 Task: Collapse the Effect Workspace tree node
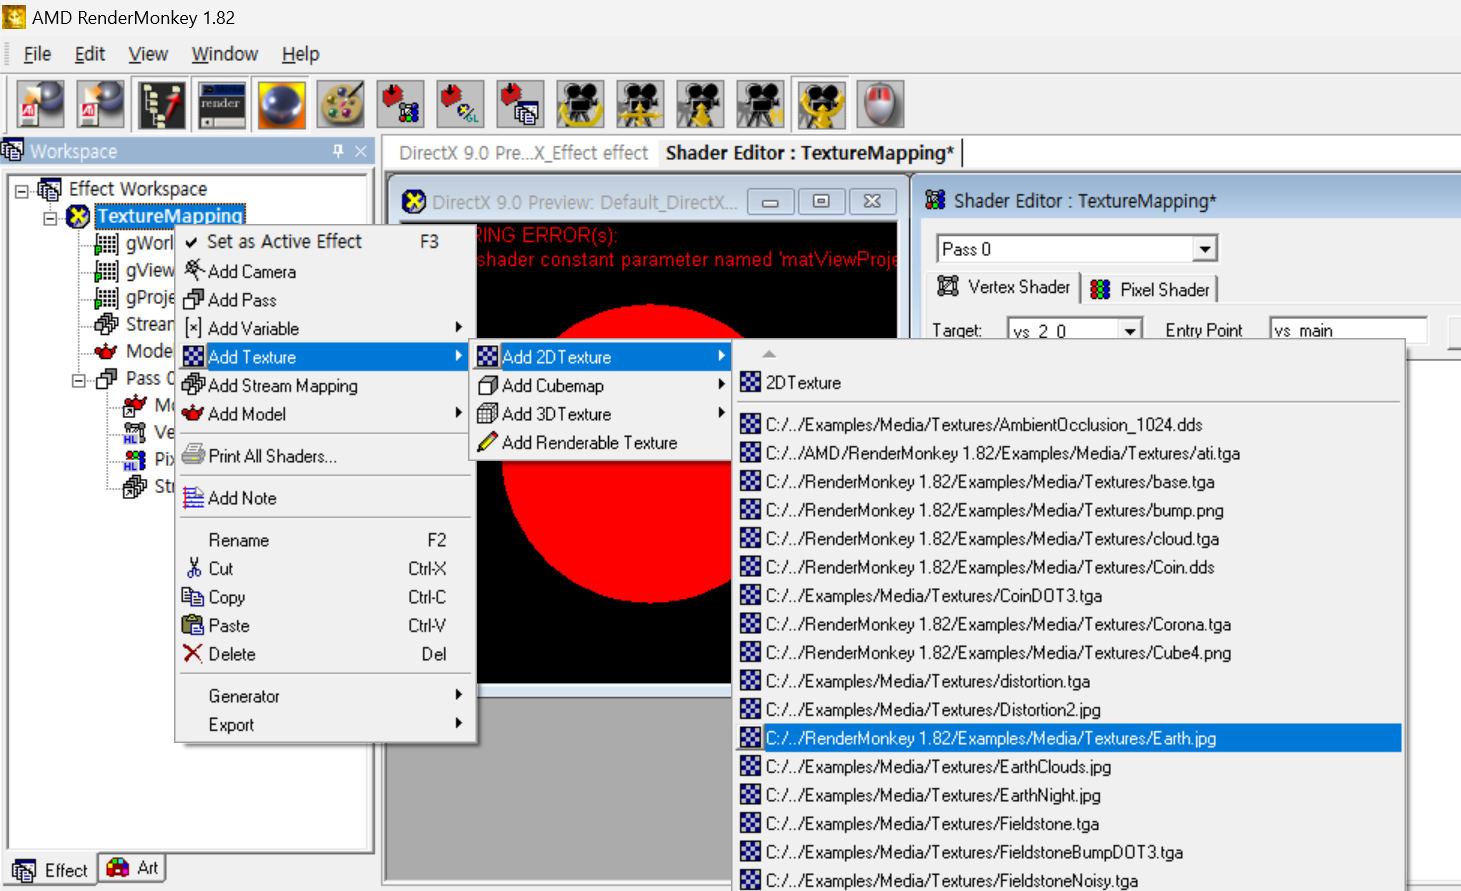(22, 190)
